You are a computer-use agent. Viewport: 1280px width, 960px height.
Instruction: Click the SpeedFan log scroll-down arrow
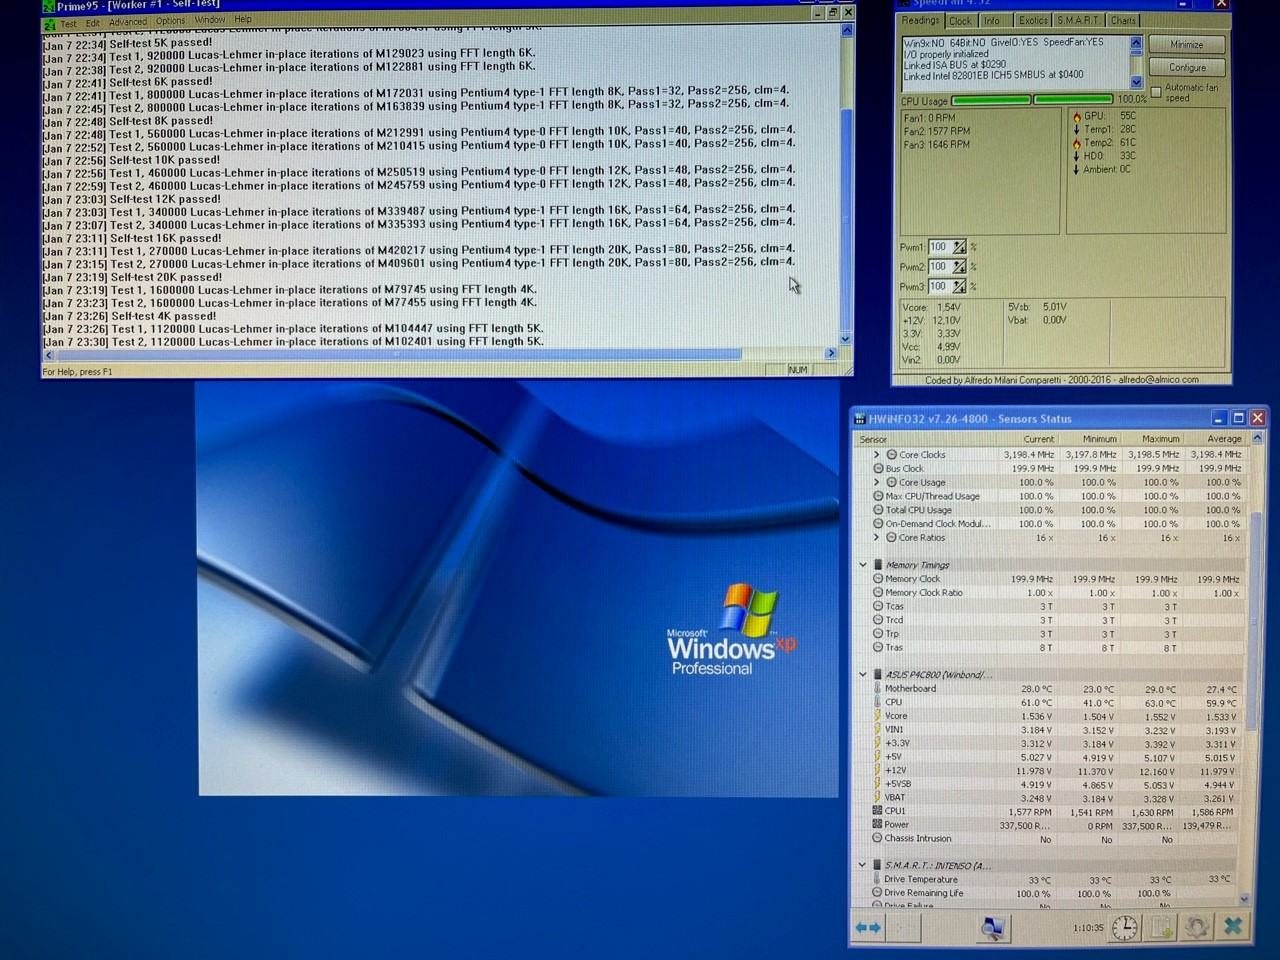click(1136, 82)
